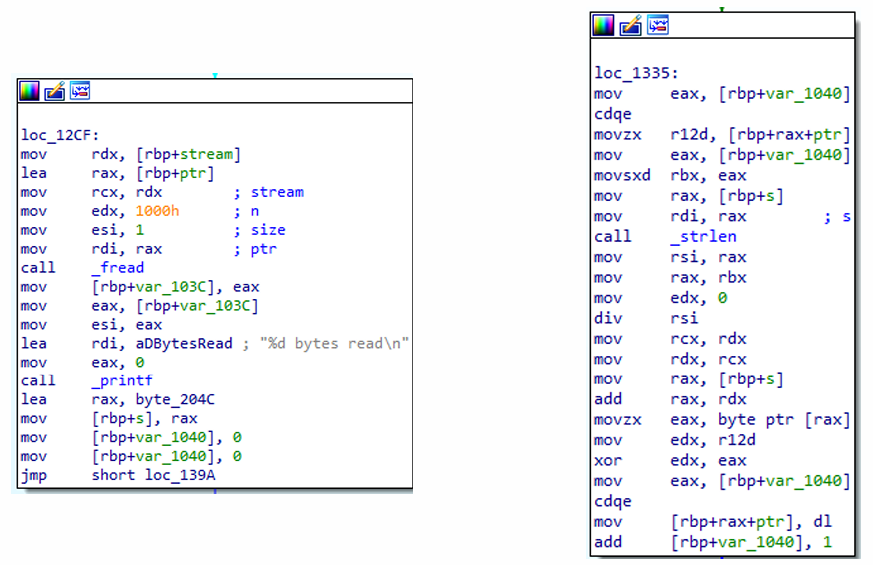873x565 pixels.
Task: Click the "%d bytes read\n" string comment
Action: click(x=334, y=343)
